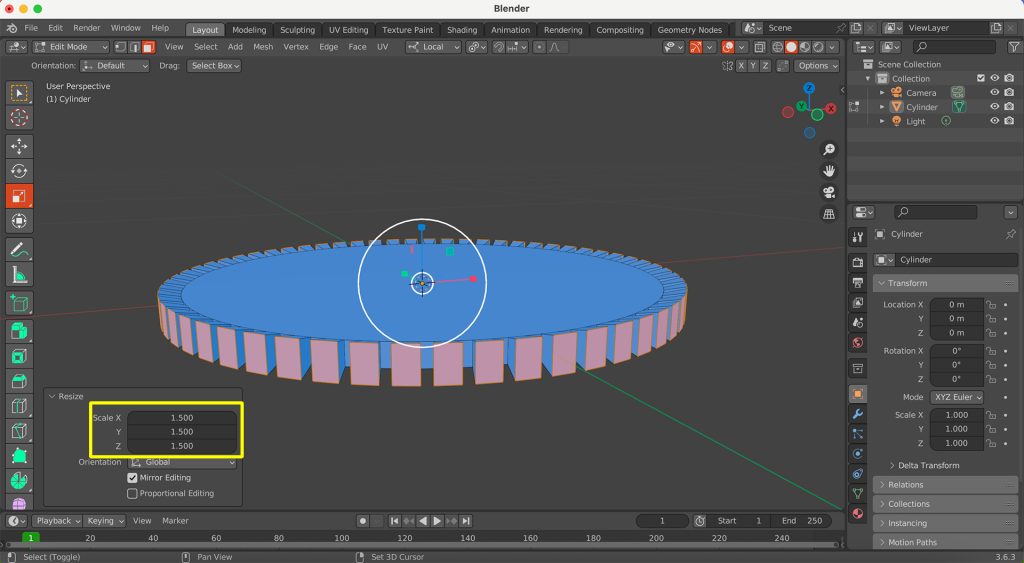1024x563 pixels.
Task: Toggle camera view icon in viewport
Action: 829,193
